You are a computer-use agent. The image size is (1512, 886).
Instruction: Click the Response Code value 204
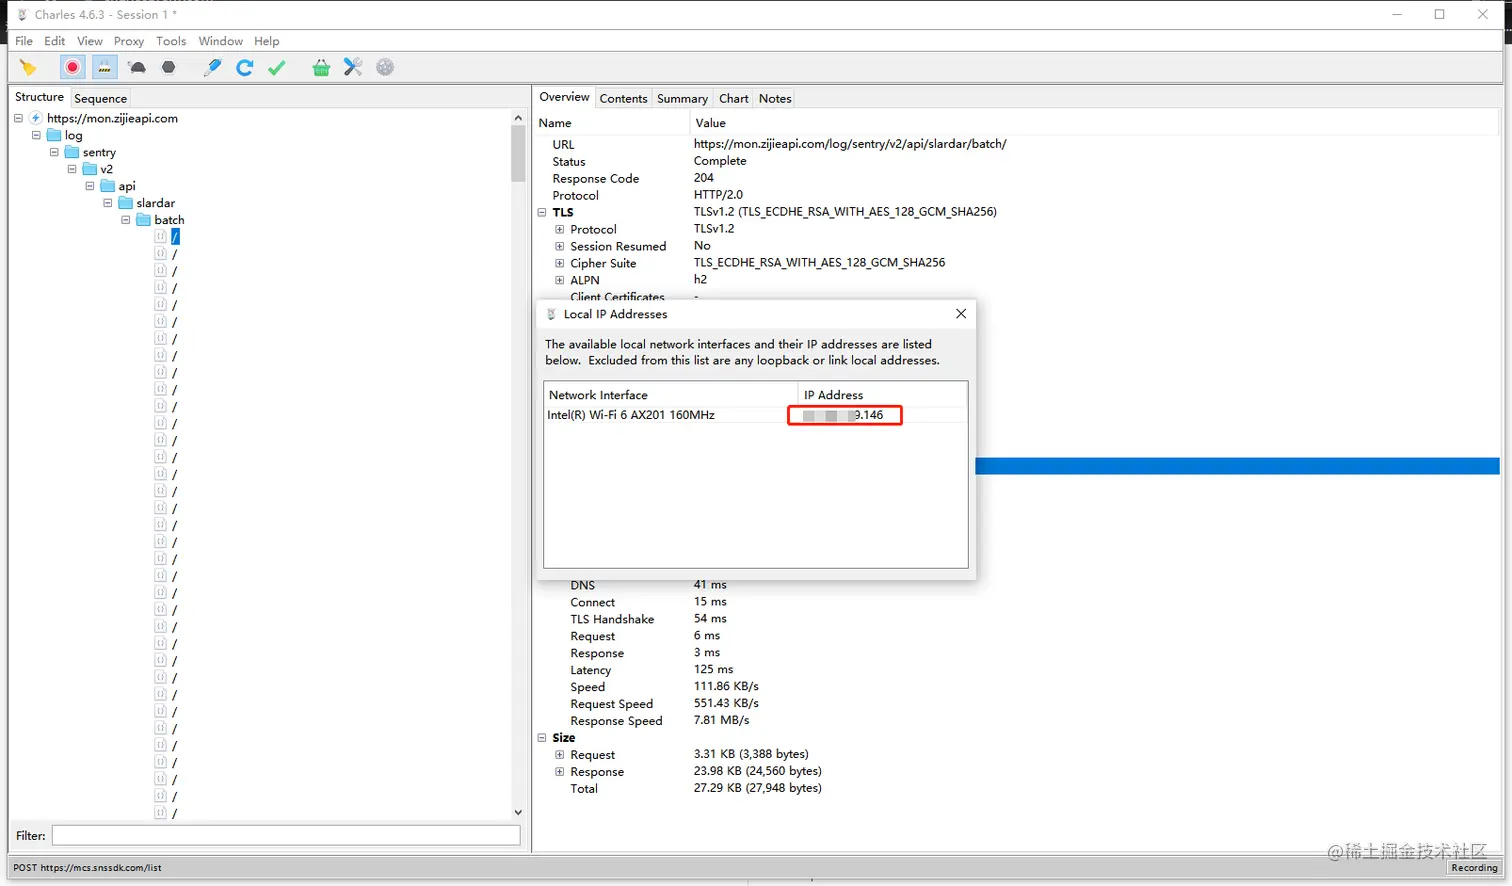(x=704, y=178)
